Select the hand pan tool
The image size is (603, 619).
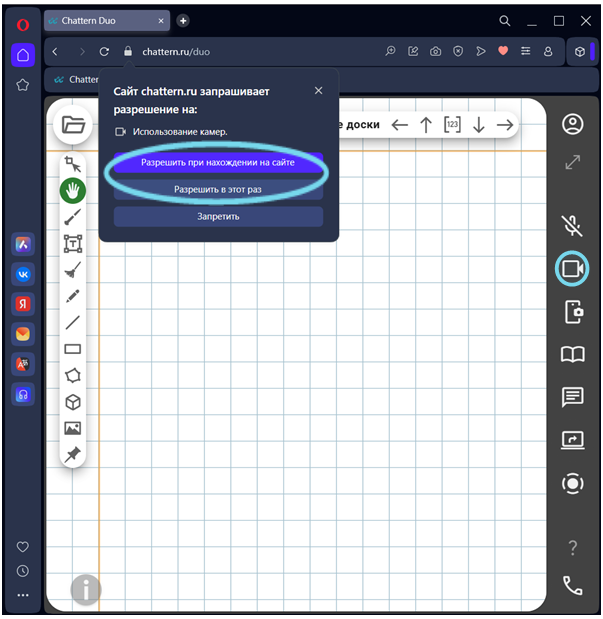[72, 190]
